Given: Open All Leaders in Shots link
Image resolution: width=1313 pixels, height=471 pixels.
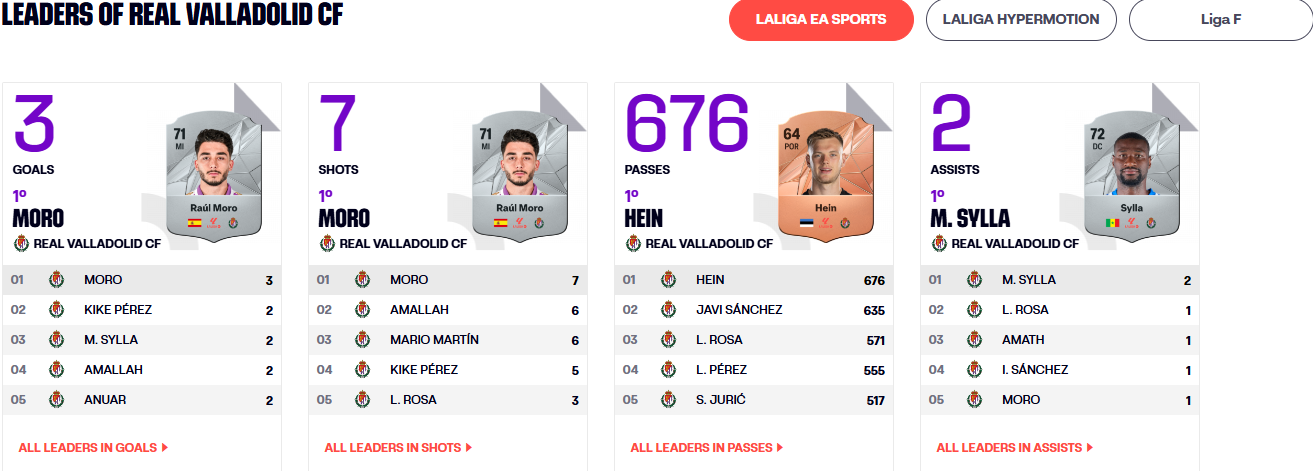Looking at the screenshot, I should tap(398, 448).
